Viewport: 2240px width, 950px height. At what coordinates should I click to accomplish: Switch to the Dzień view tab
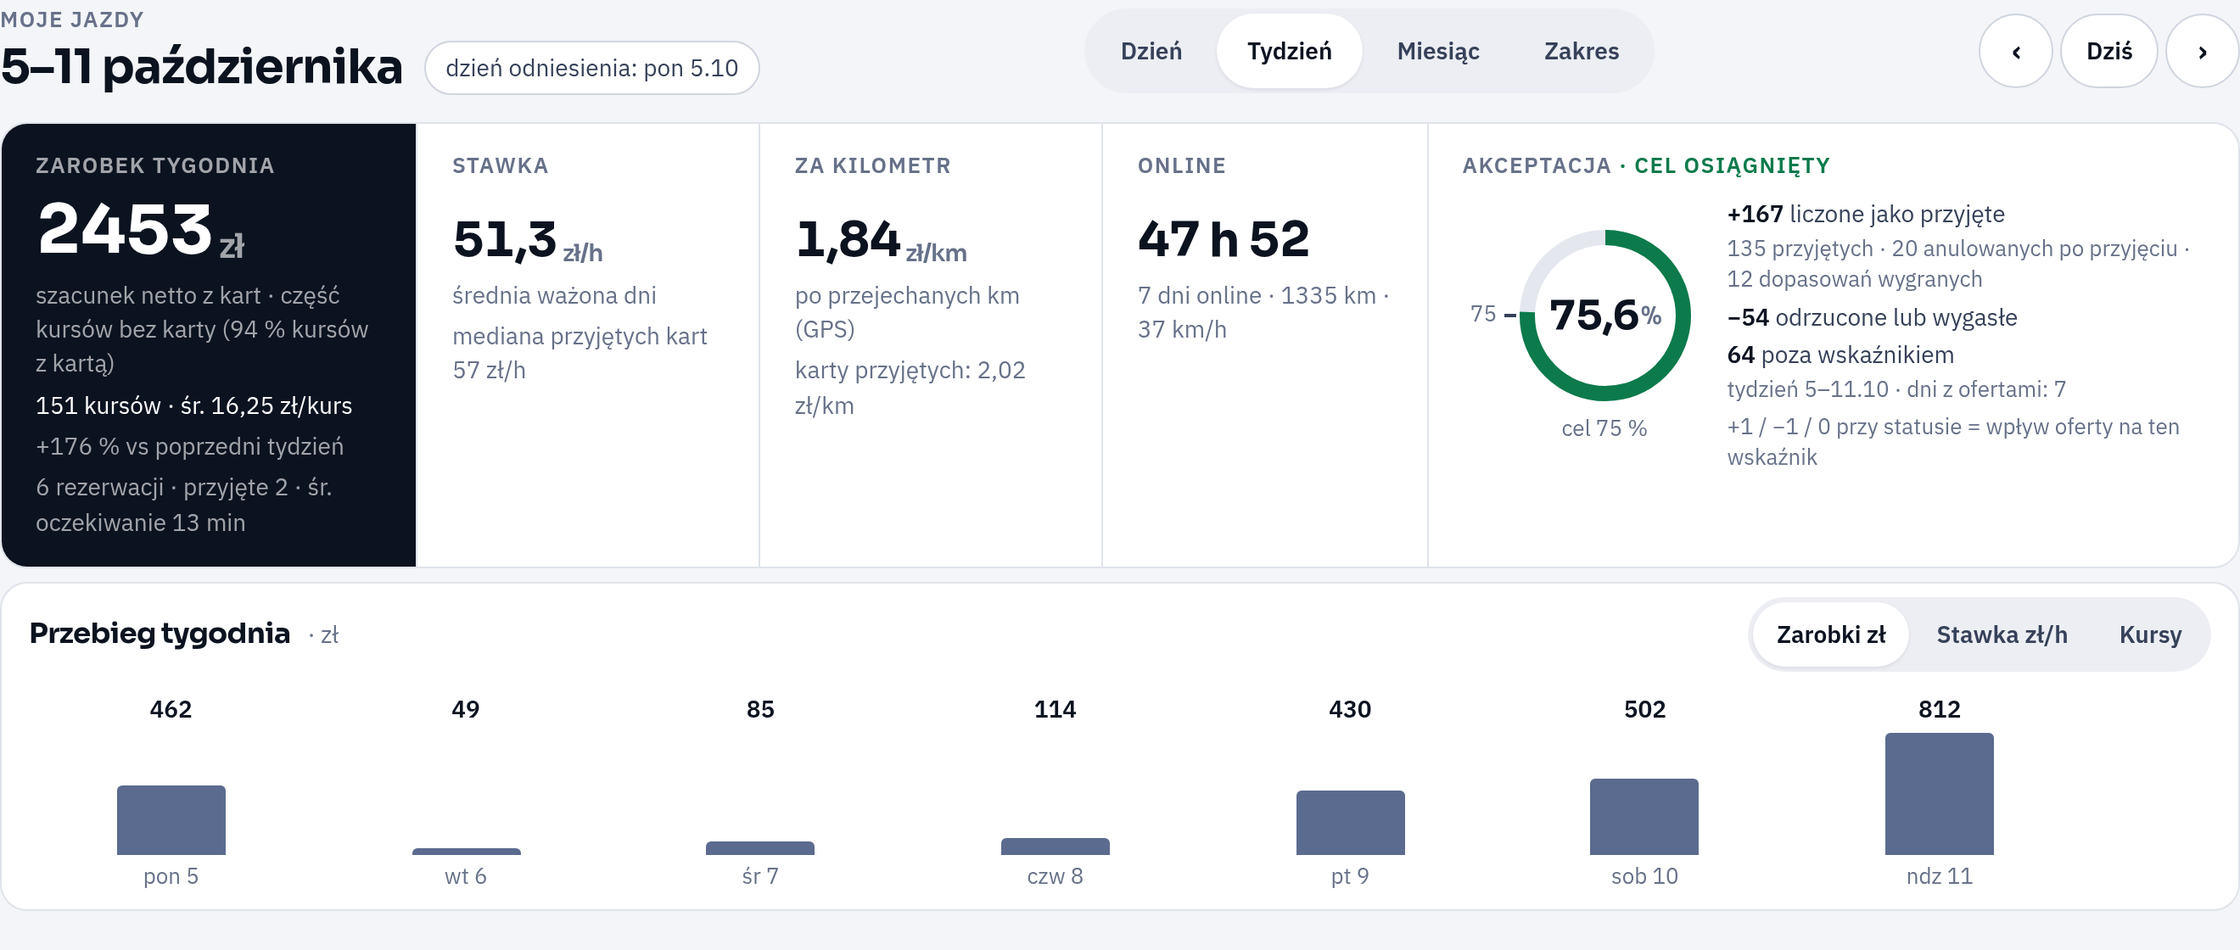1151,52
